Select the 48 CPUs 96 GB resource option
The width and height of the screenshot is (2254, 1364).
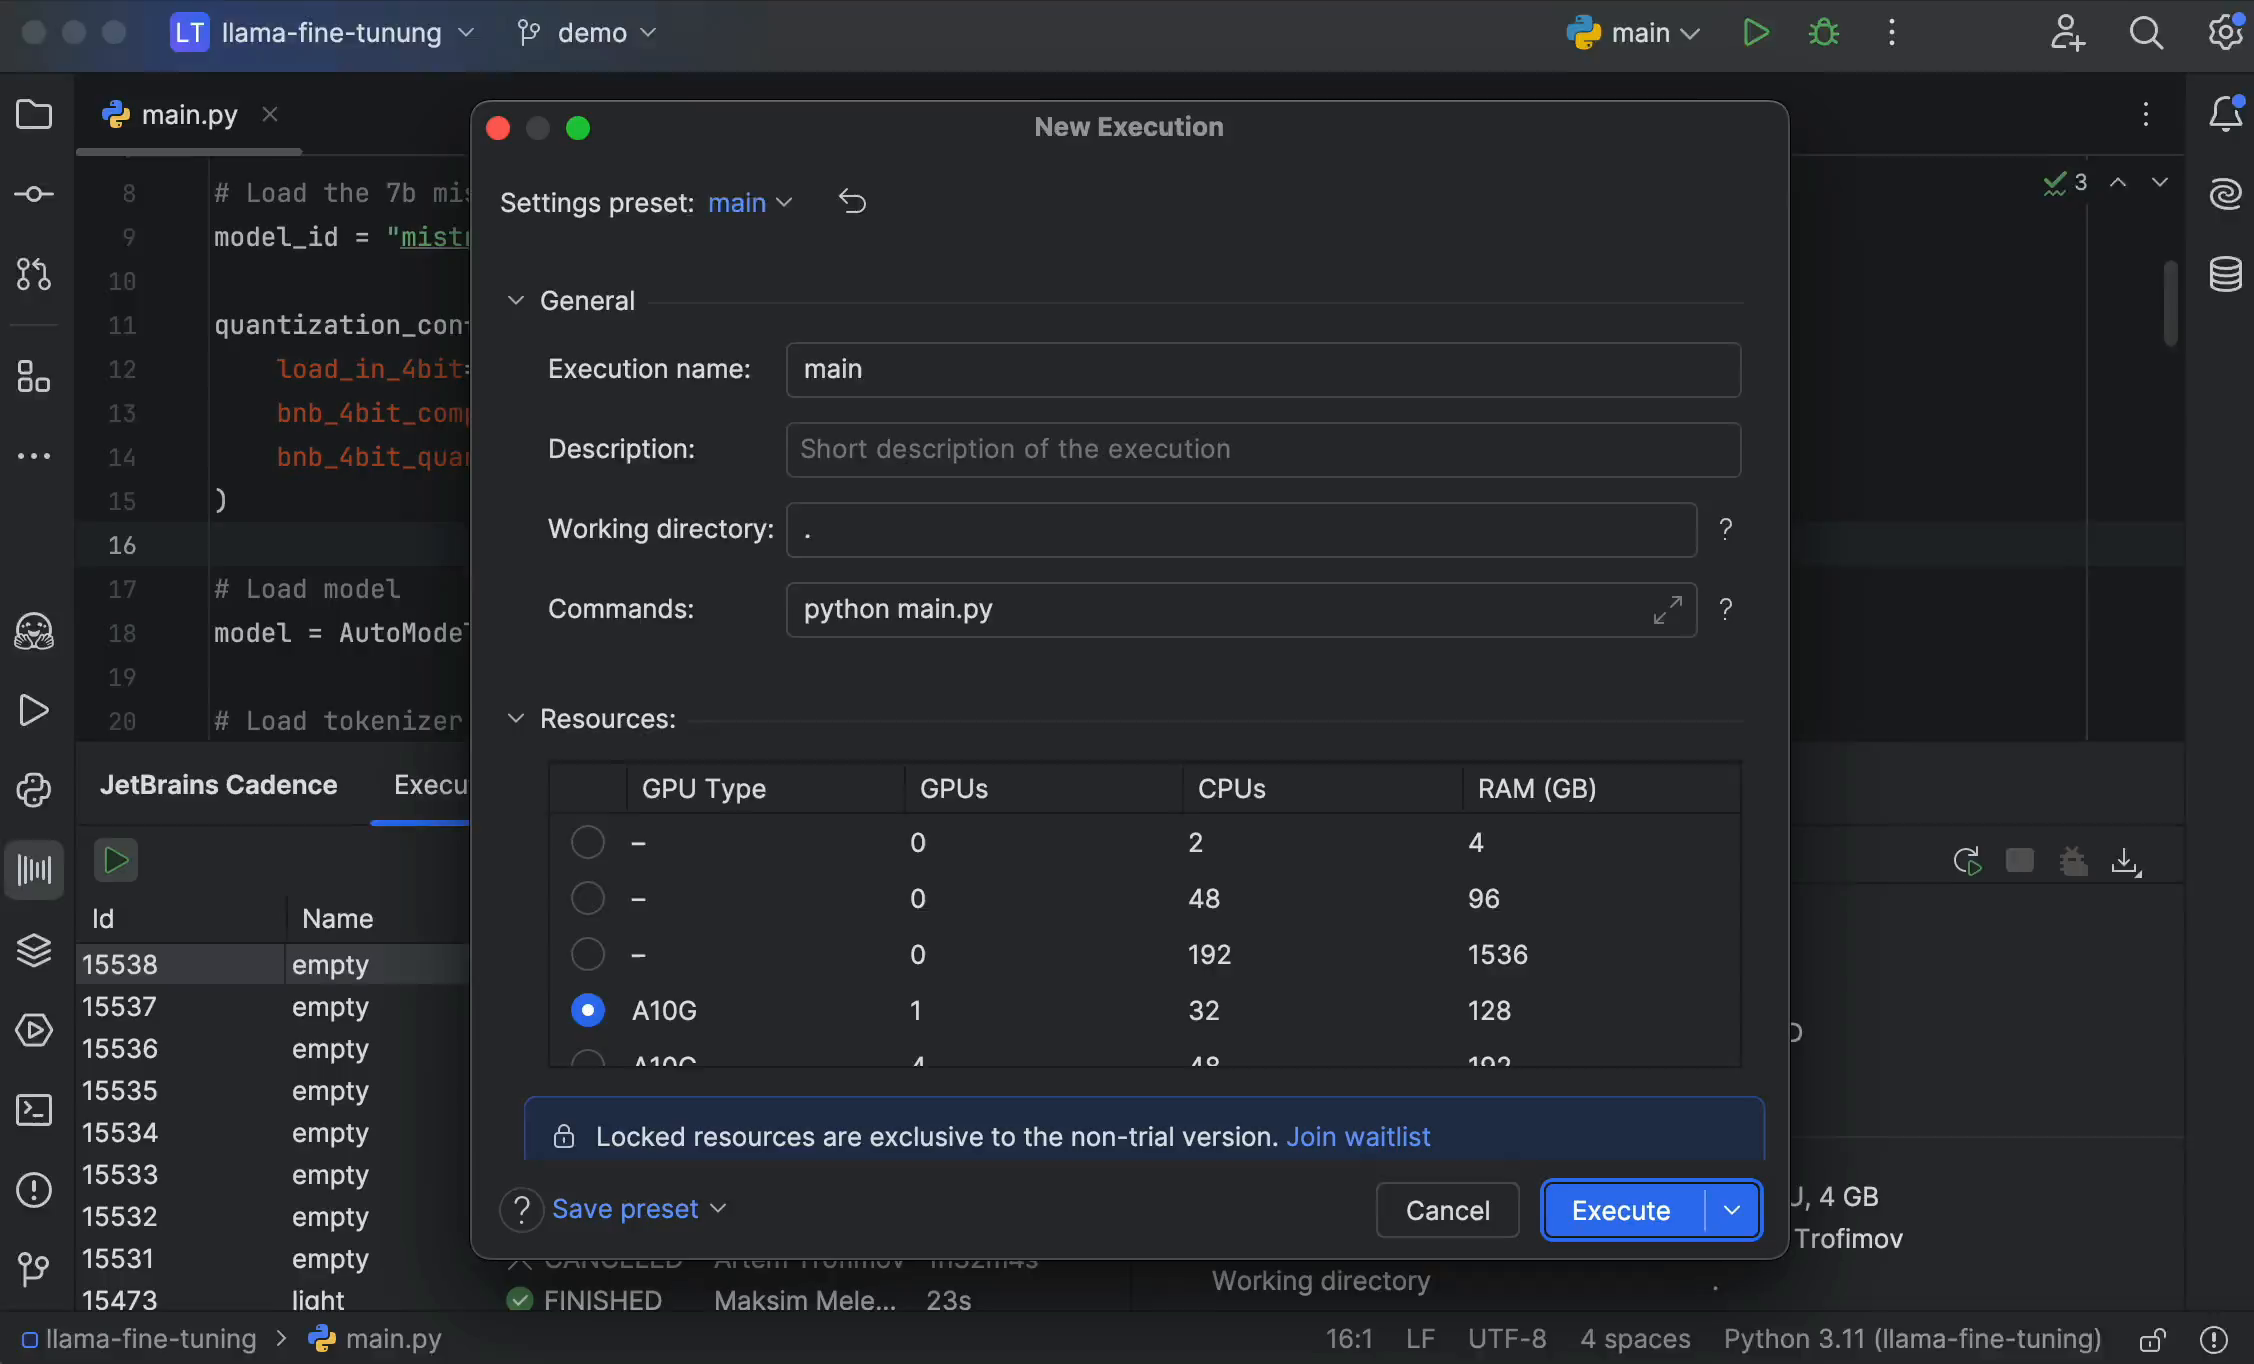click(x=587, y=898)
